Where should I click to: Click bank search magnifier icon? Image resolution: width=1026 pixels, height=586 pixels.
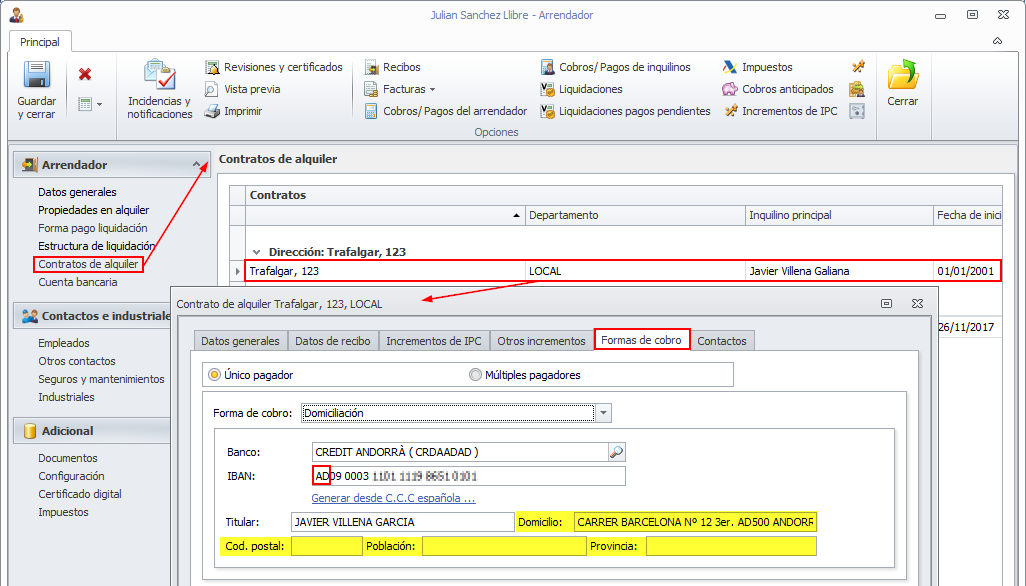(x=617, y=452)
